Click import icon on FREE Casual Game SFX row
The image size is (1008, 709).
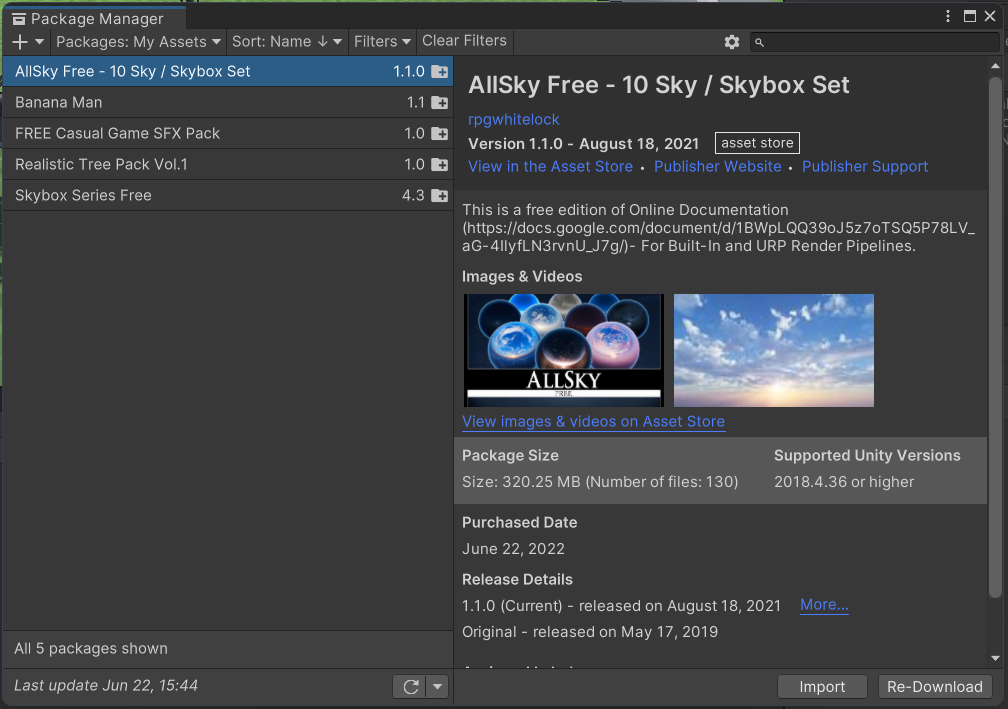(x=440, y=133)
